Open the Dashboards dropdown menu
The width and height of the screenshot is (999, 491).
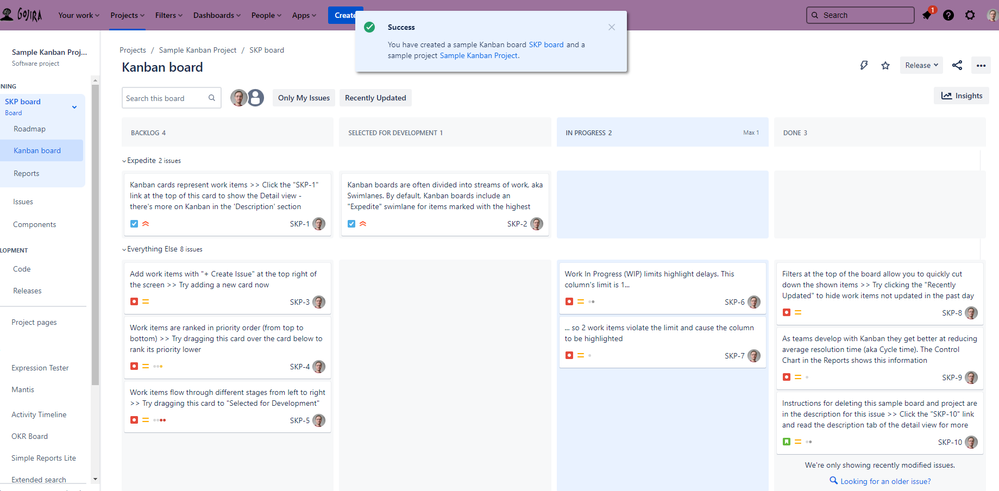click(217, 15)
